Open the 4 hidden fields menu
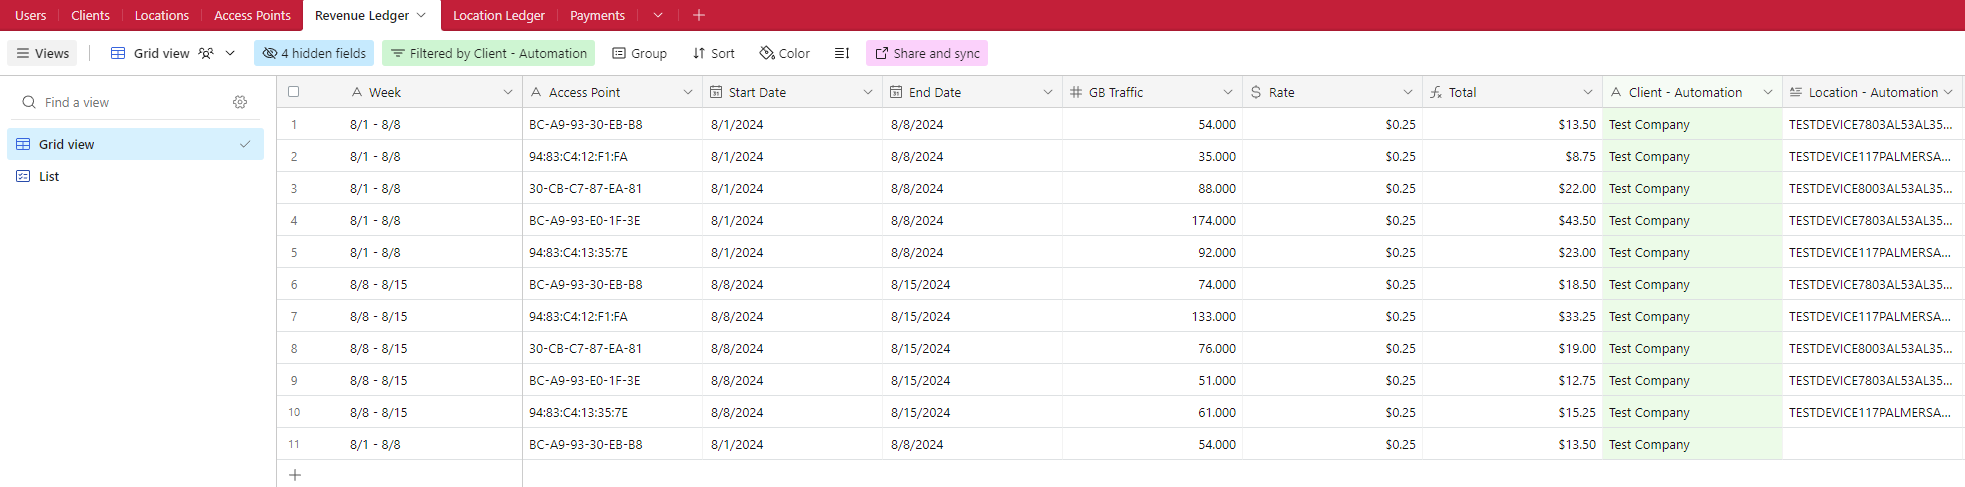Image resolution: width=1965 pixels, height=487 pixels. click(x=314, y=53)
